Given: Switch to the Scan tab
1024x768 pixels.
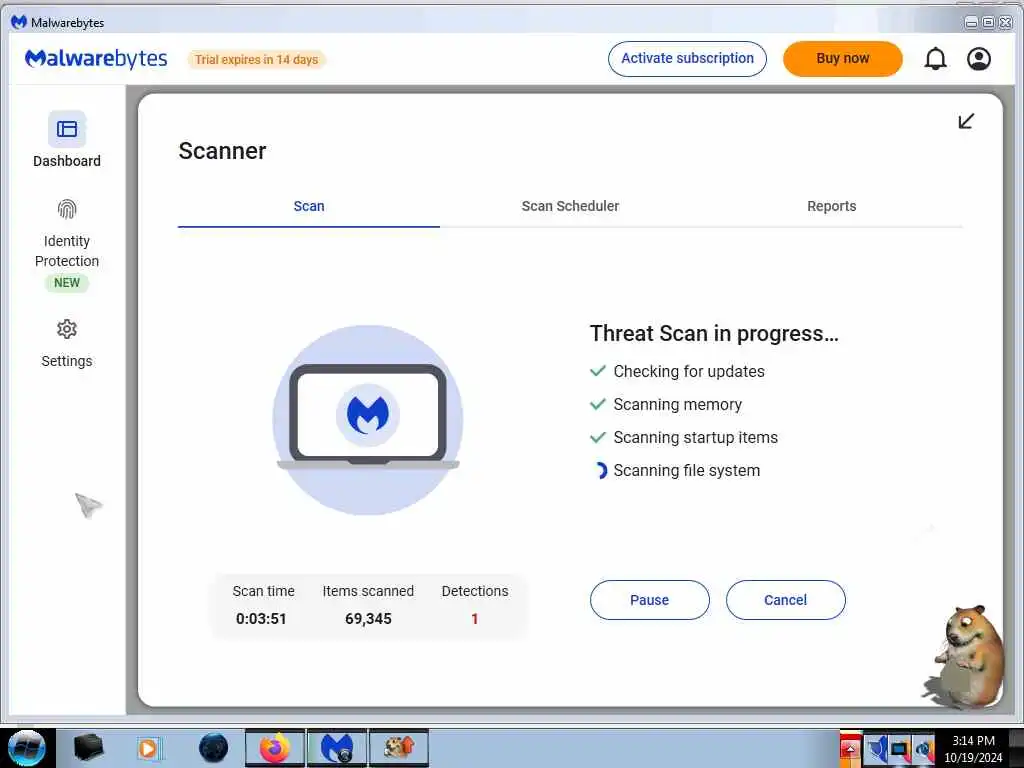Looking at the screenshot, I should click(309, 206).
